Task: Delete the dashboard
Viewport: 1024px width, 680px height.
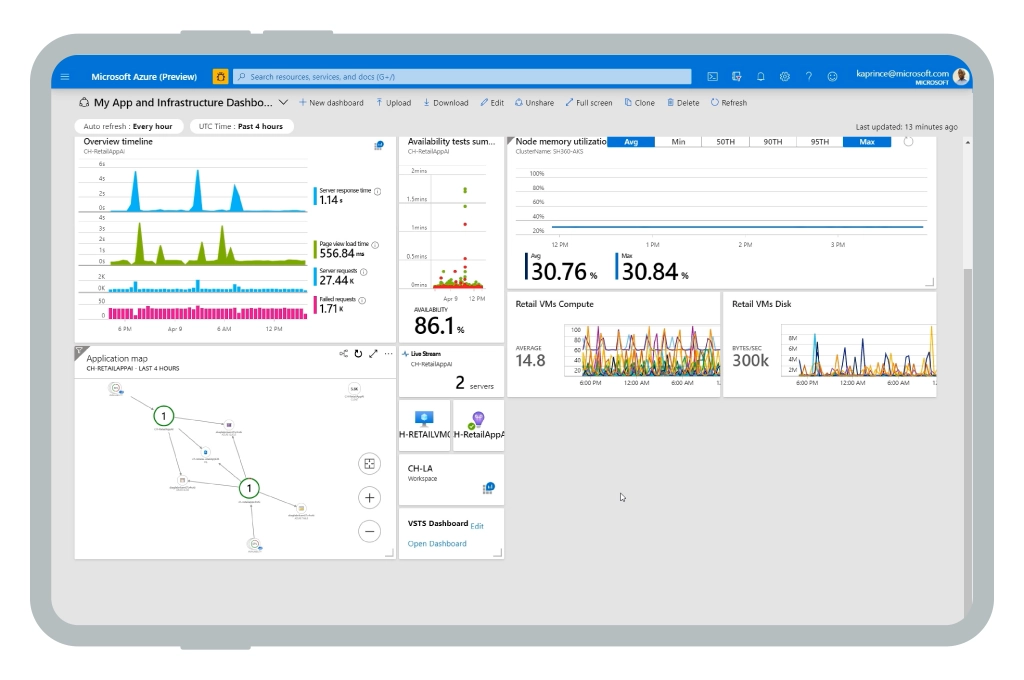Action: (682, 103)
